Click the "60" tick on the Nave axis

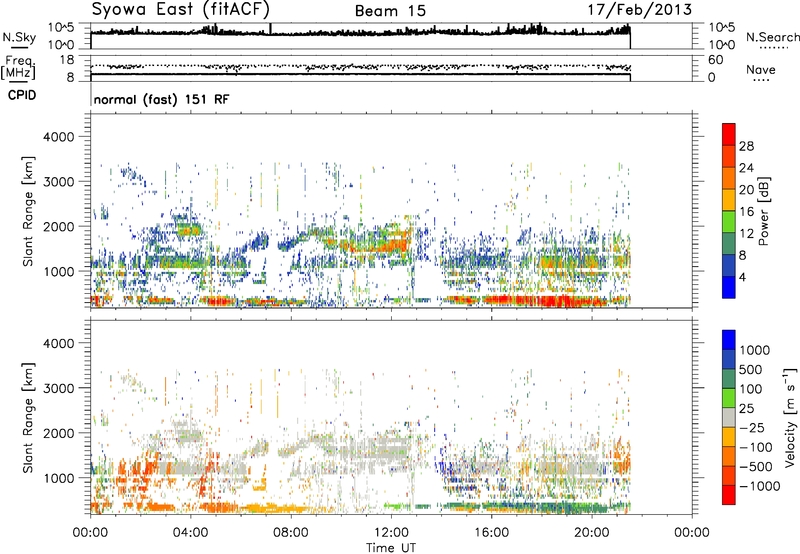click(715, 60)
